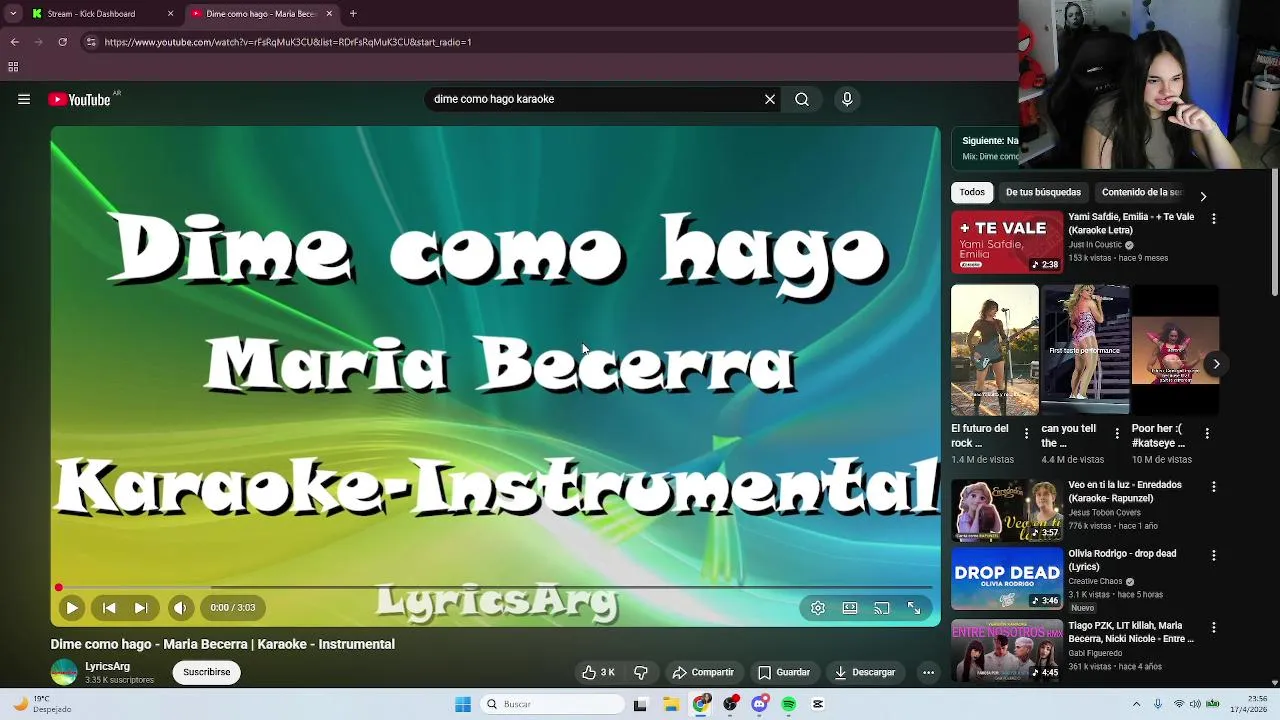1280x720 pixels.
Task: Open the weather widget showing 19°C
Action: click(x=40, y=704)
